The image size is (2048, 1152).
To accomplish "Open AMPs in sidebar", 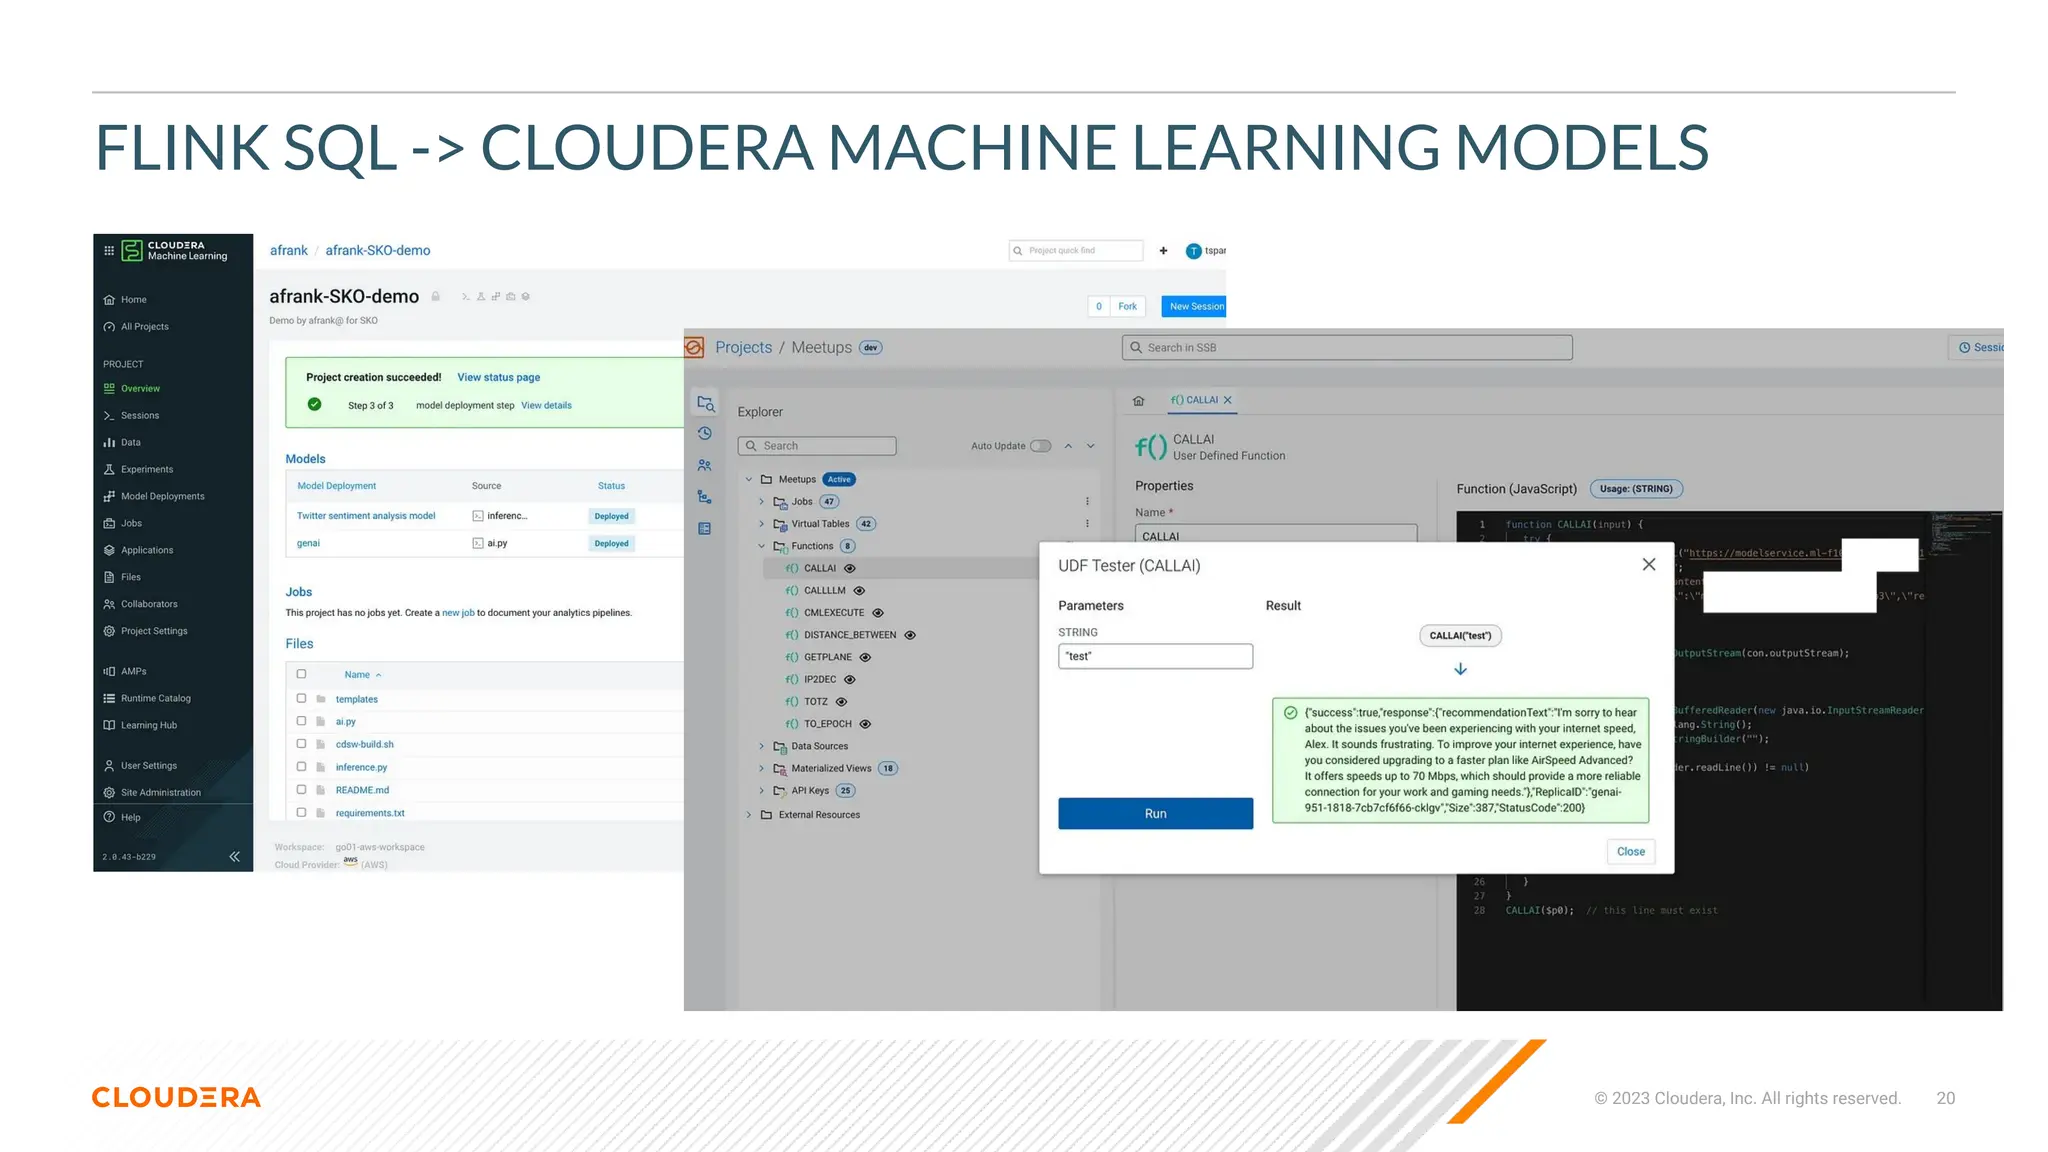I will tap(125, 672).
